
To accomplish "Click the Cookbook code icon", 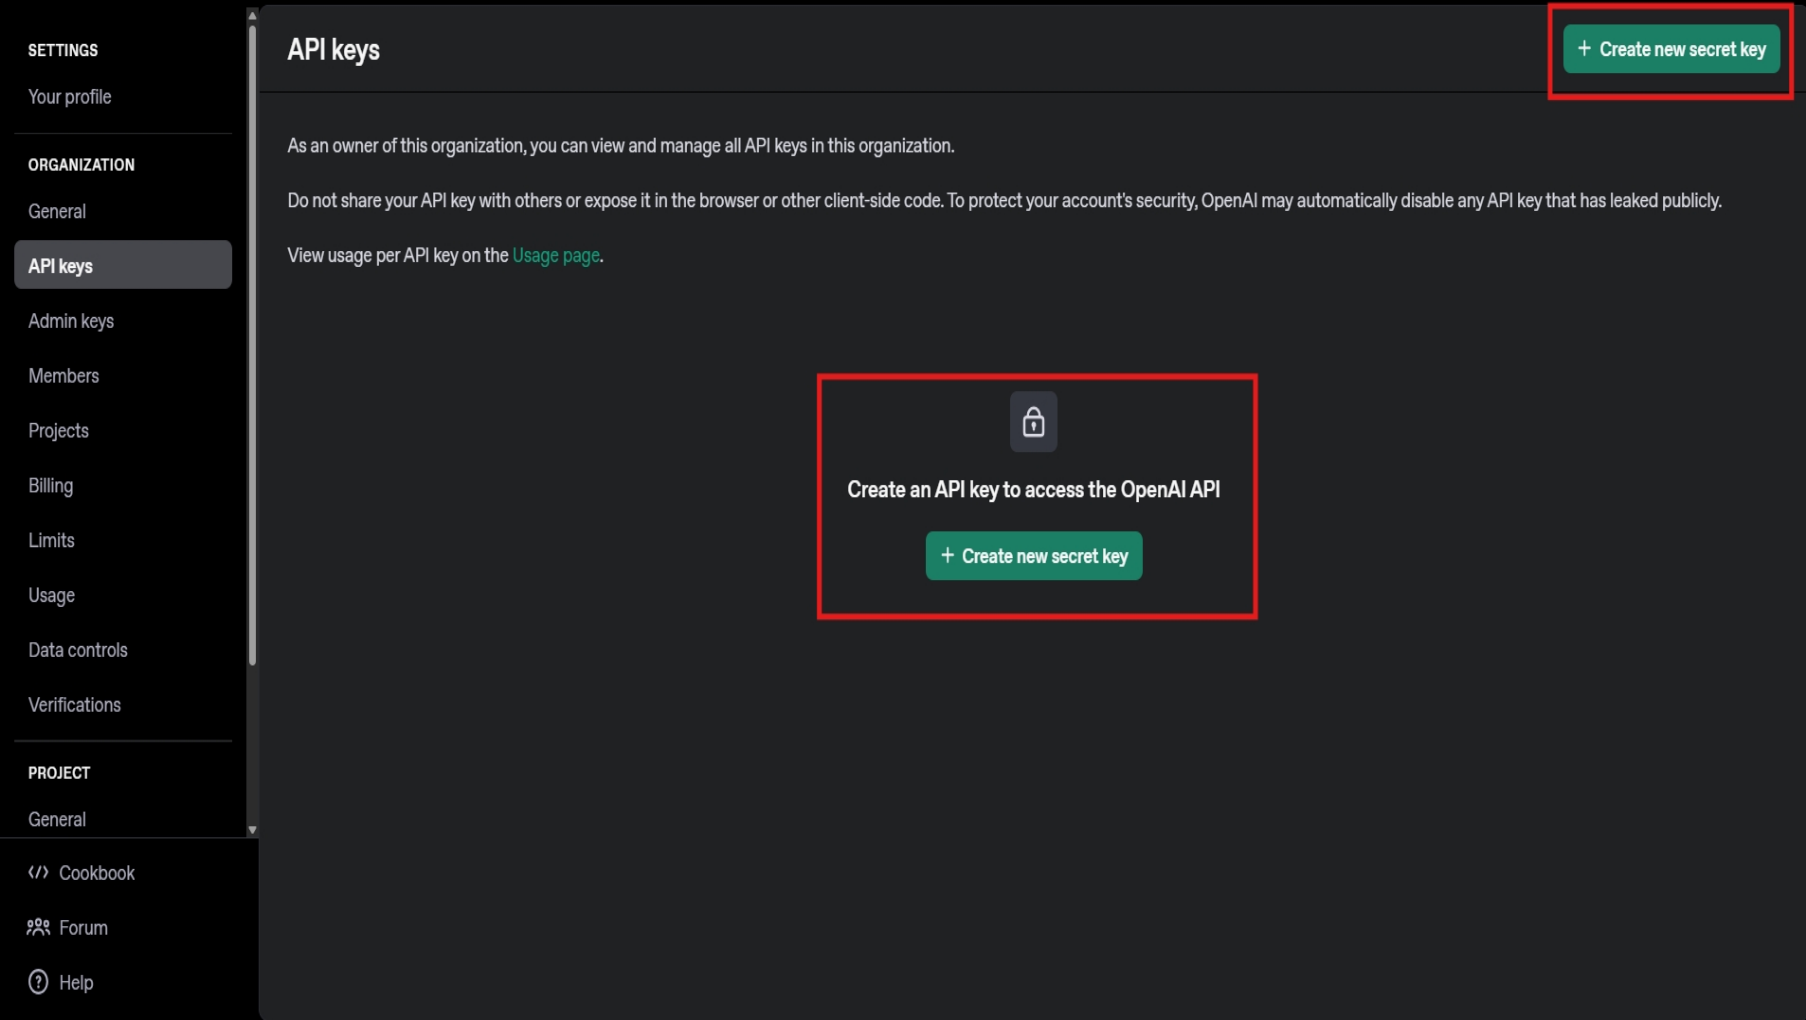I will point(38,873).
